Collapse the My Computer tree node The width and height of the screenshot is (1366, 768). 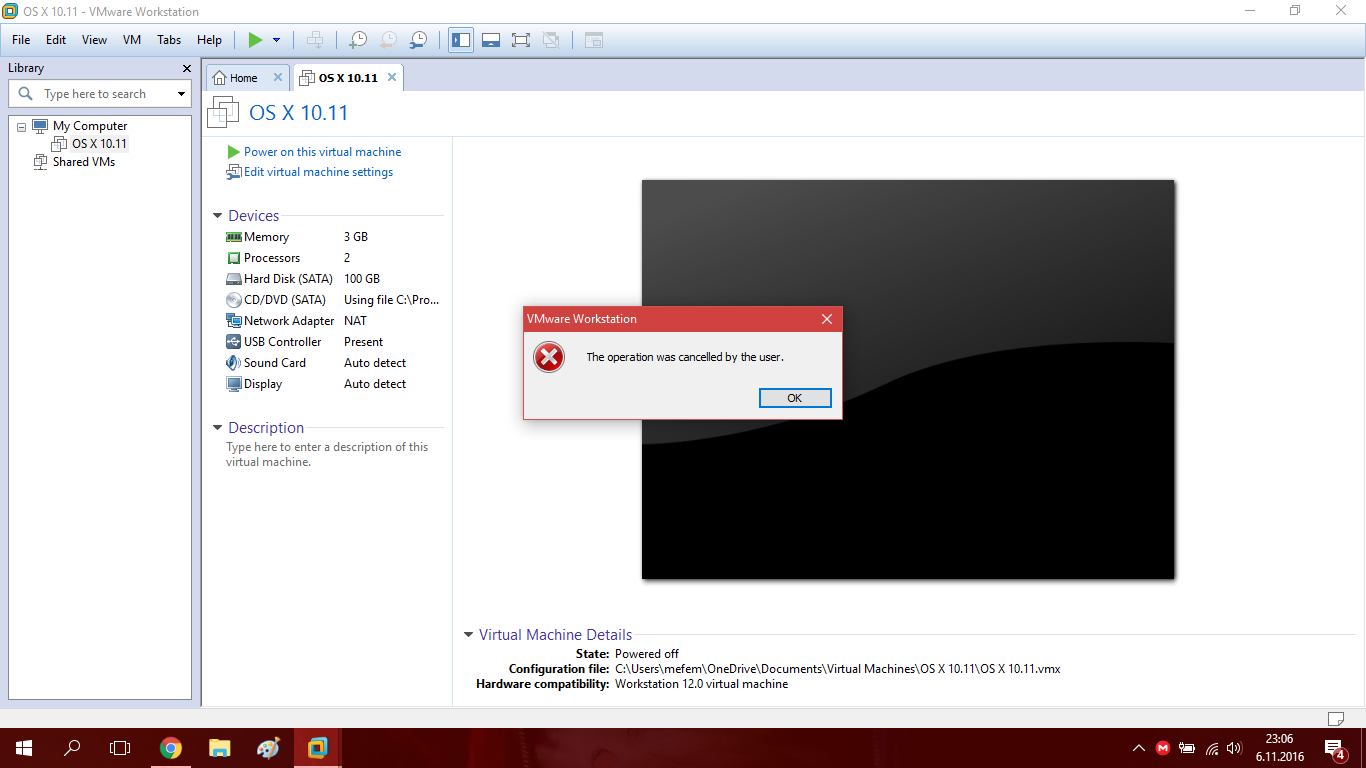click(x=22, y=127)
